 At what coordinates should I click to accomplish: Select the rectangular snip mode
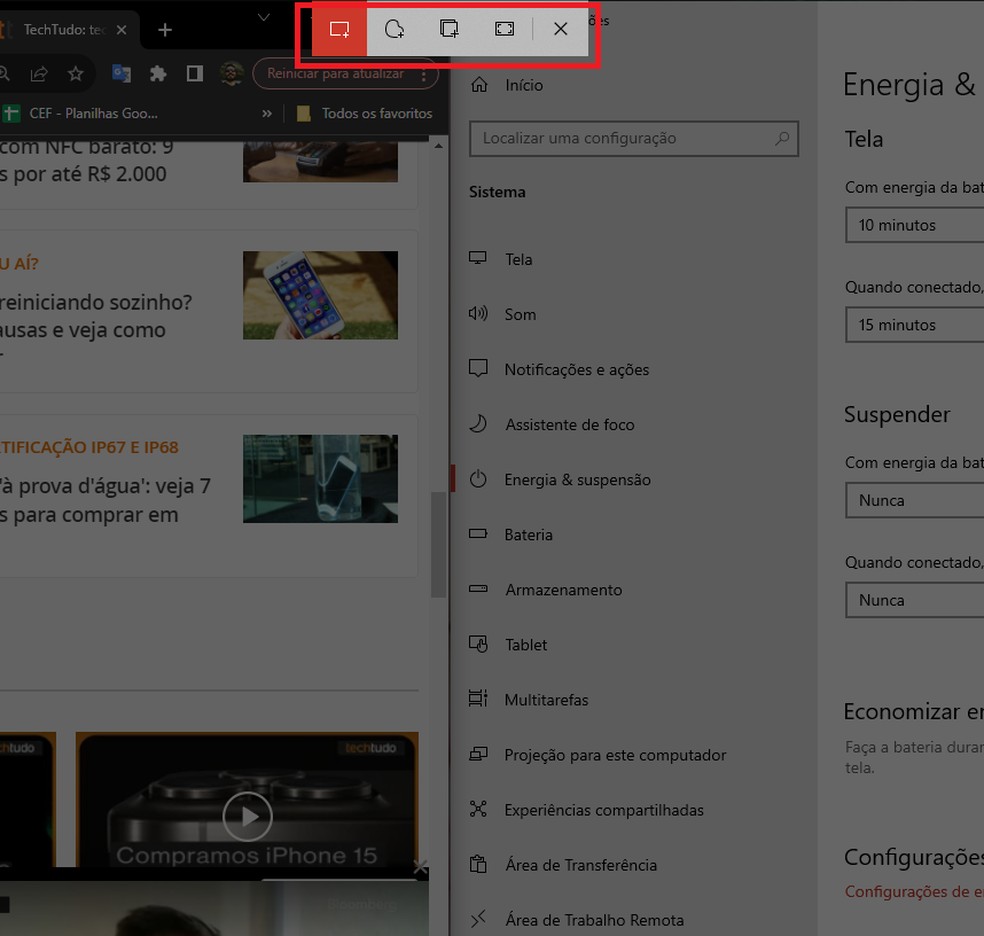tap(340, 29)
